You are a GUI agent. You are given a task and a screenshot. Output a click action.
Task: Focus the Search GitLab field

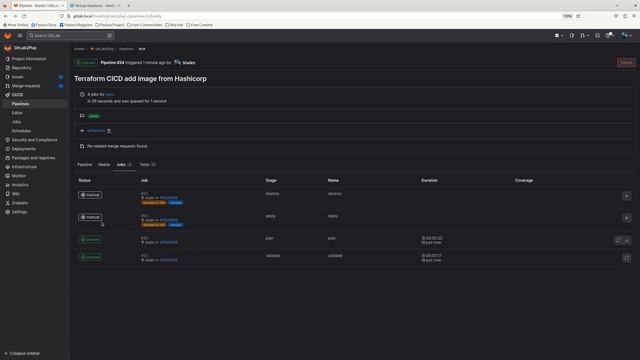[x=70, y=36]
